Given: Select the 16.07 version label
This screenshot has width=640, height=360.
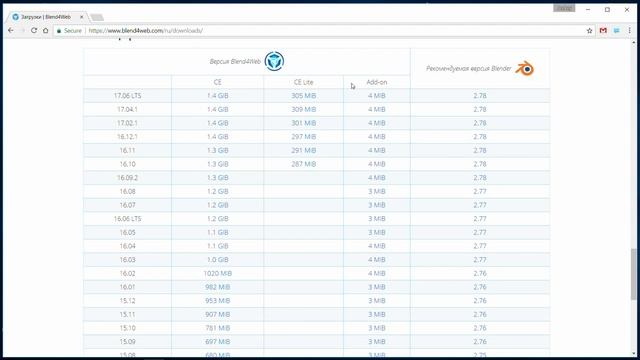Looking at the screenshot, I should [x=127, y=205].
